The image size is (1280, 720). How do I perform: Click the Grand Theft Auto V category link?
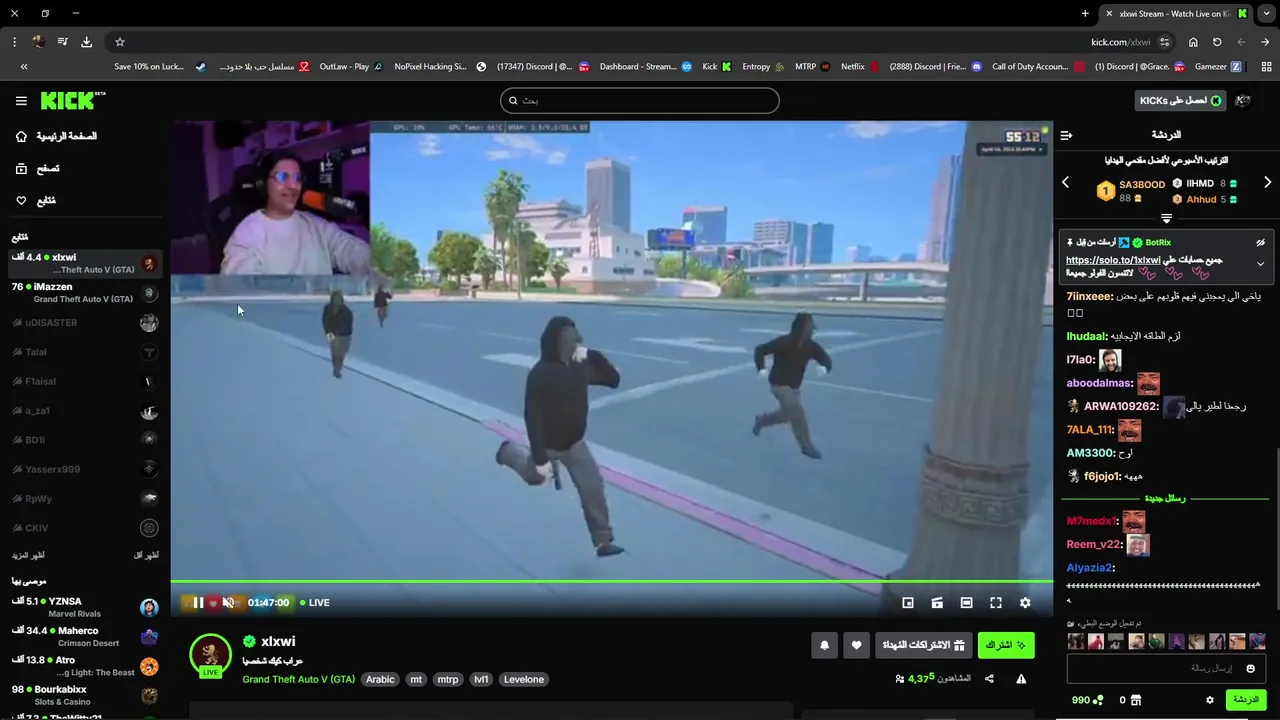tap(298, 679)
